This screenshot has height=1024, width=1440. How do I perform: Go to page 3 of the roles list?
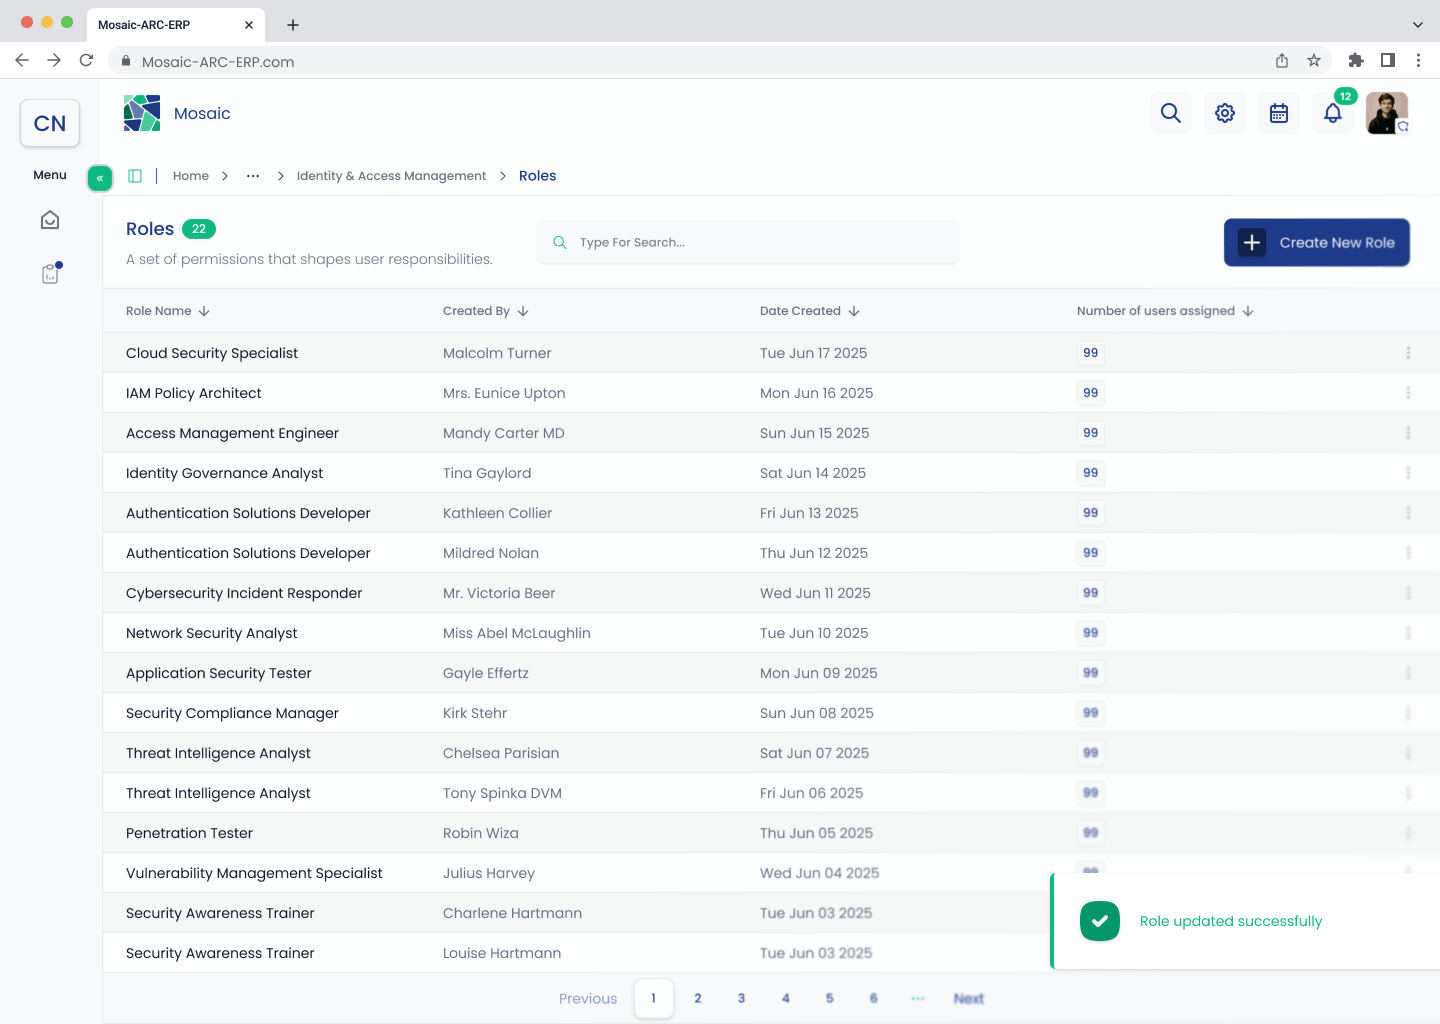point(741,998)
